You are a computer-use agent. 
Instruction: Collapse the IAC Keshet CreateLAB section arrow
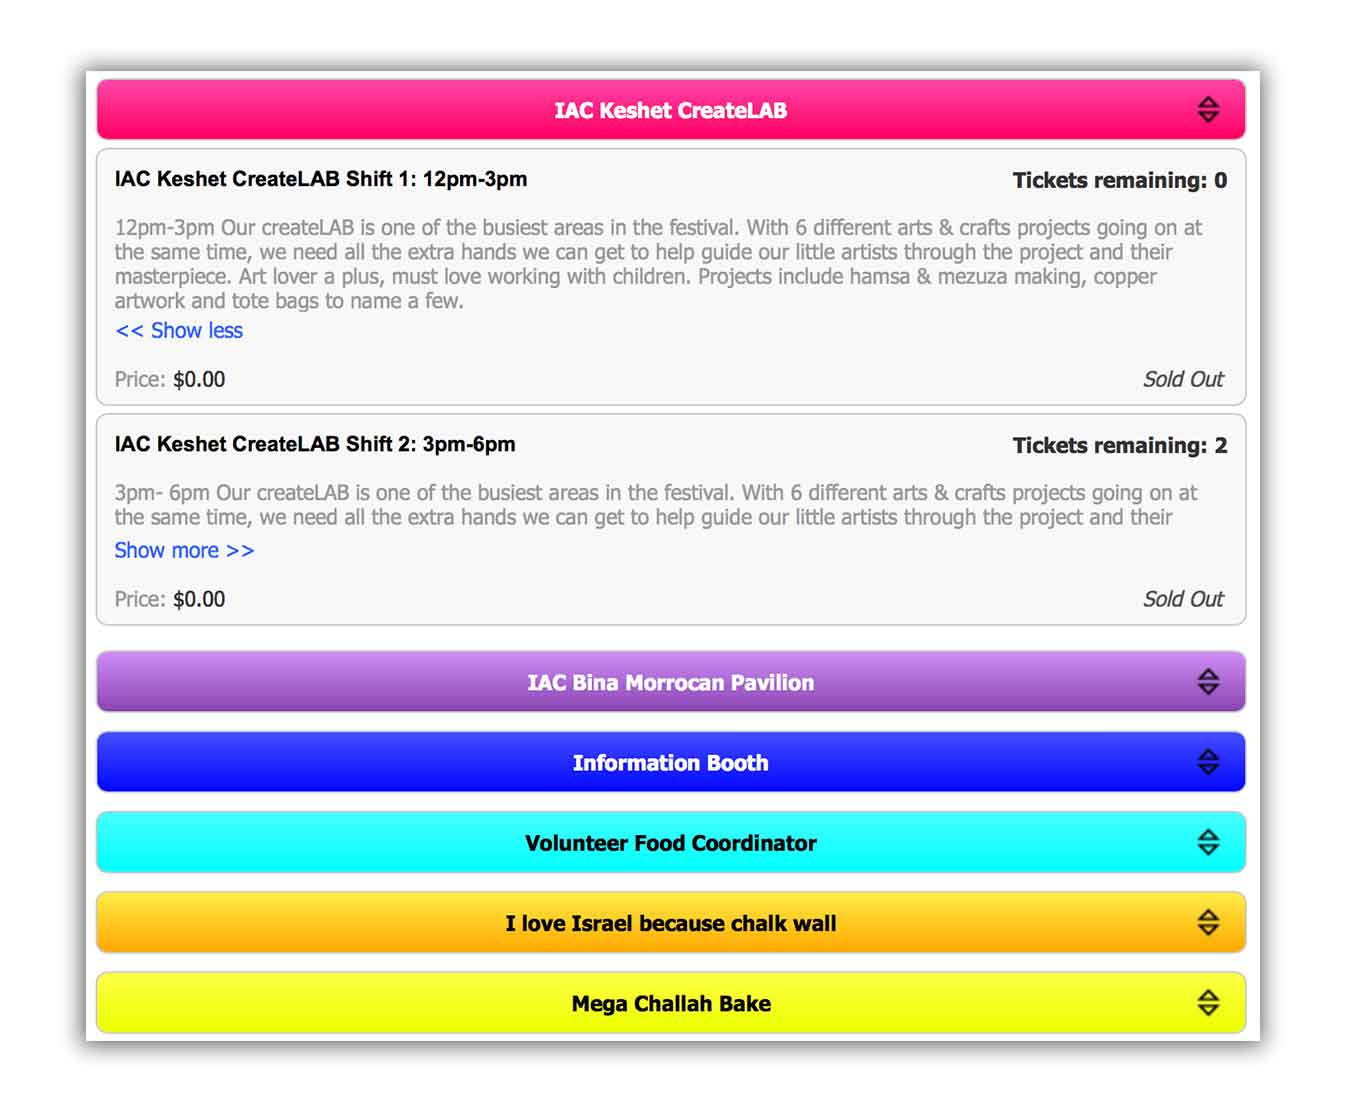pyautogui.click(x=1208, y=110)
